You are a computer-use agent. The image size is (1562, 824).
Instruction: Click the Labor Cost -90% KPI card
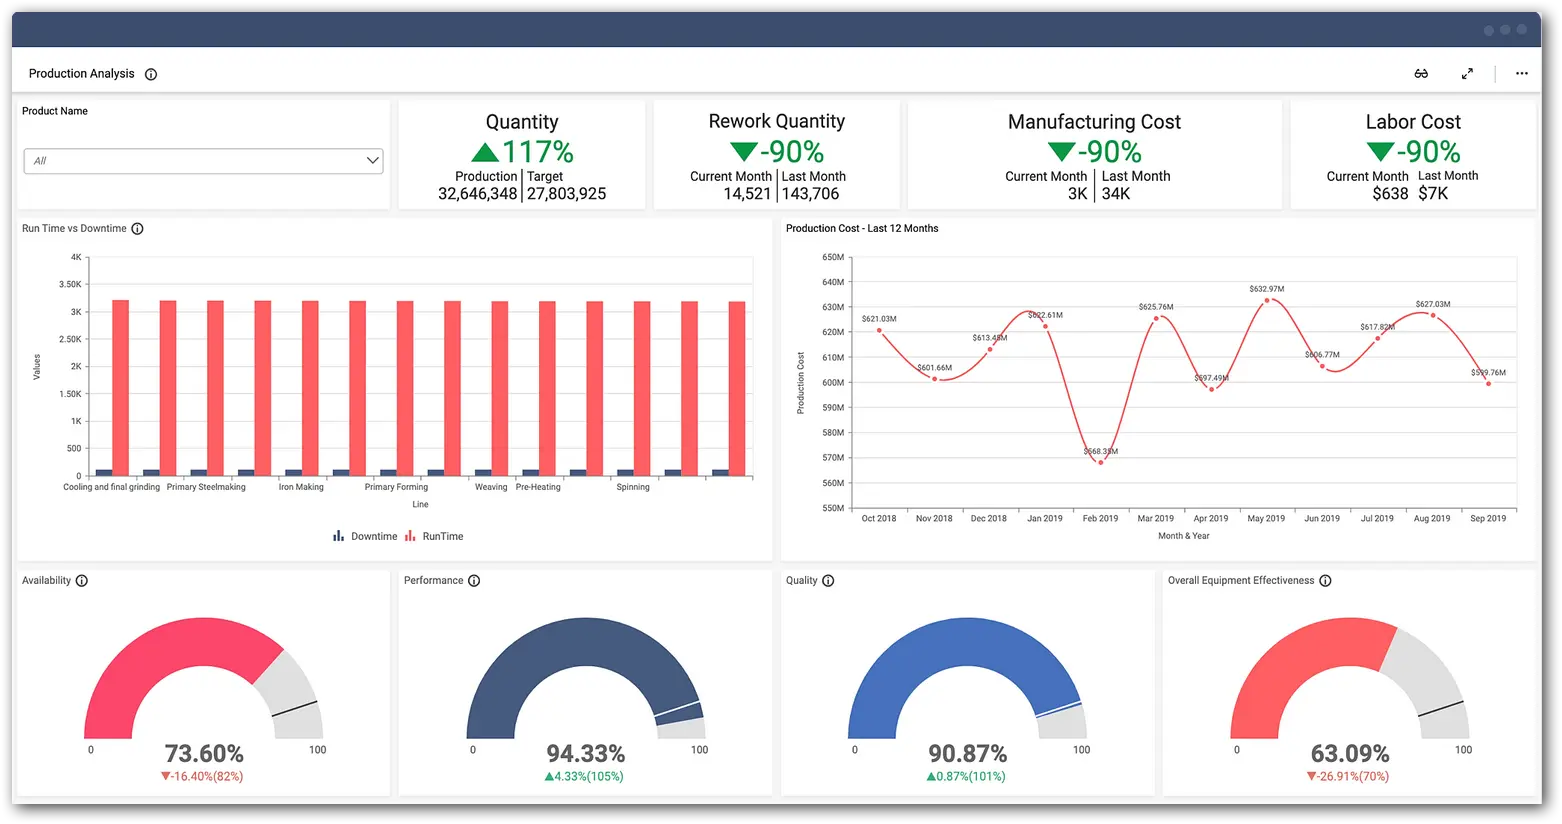[1412, 155]
